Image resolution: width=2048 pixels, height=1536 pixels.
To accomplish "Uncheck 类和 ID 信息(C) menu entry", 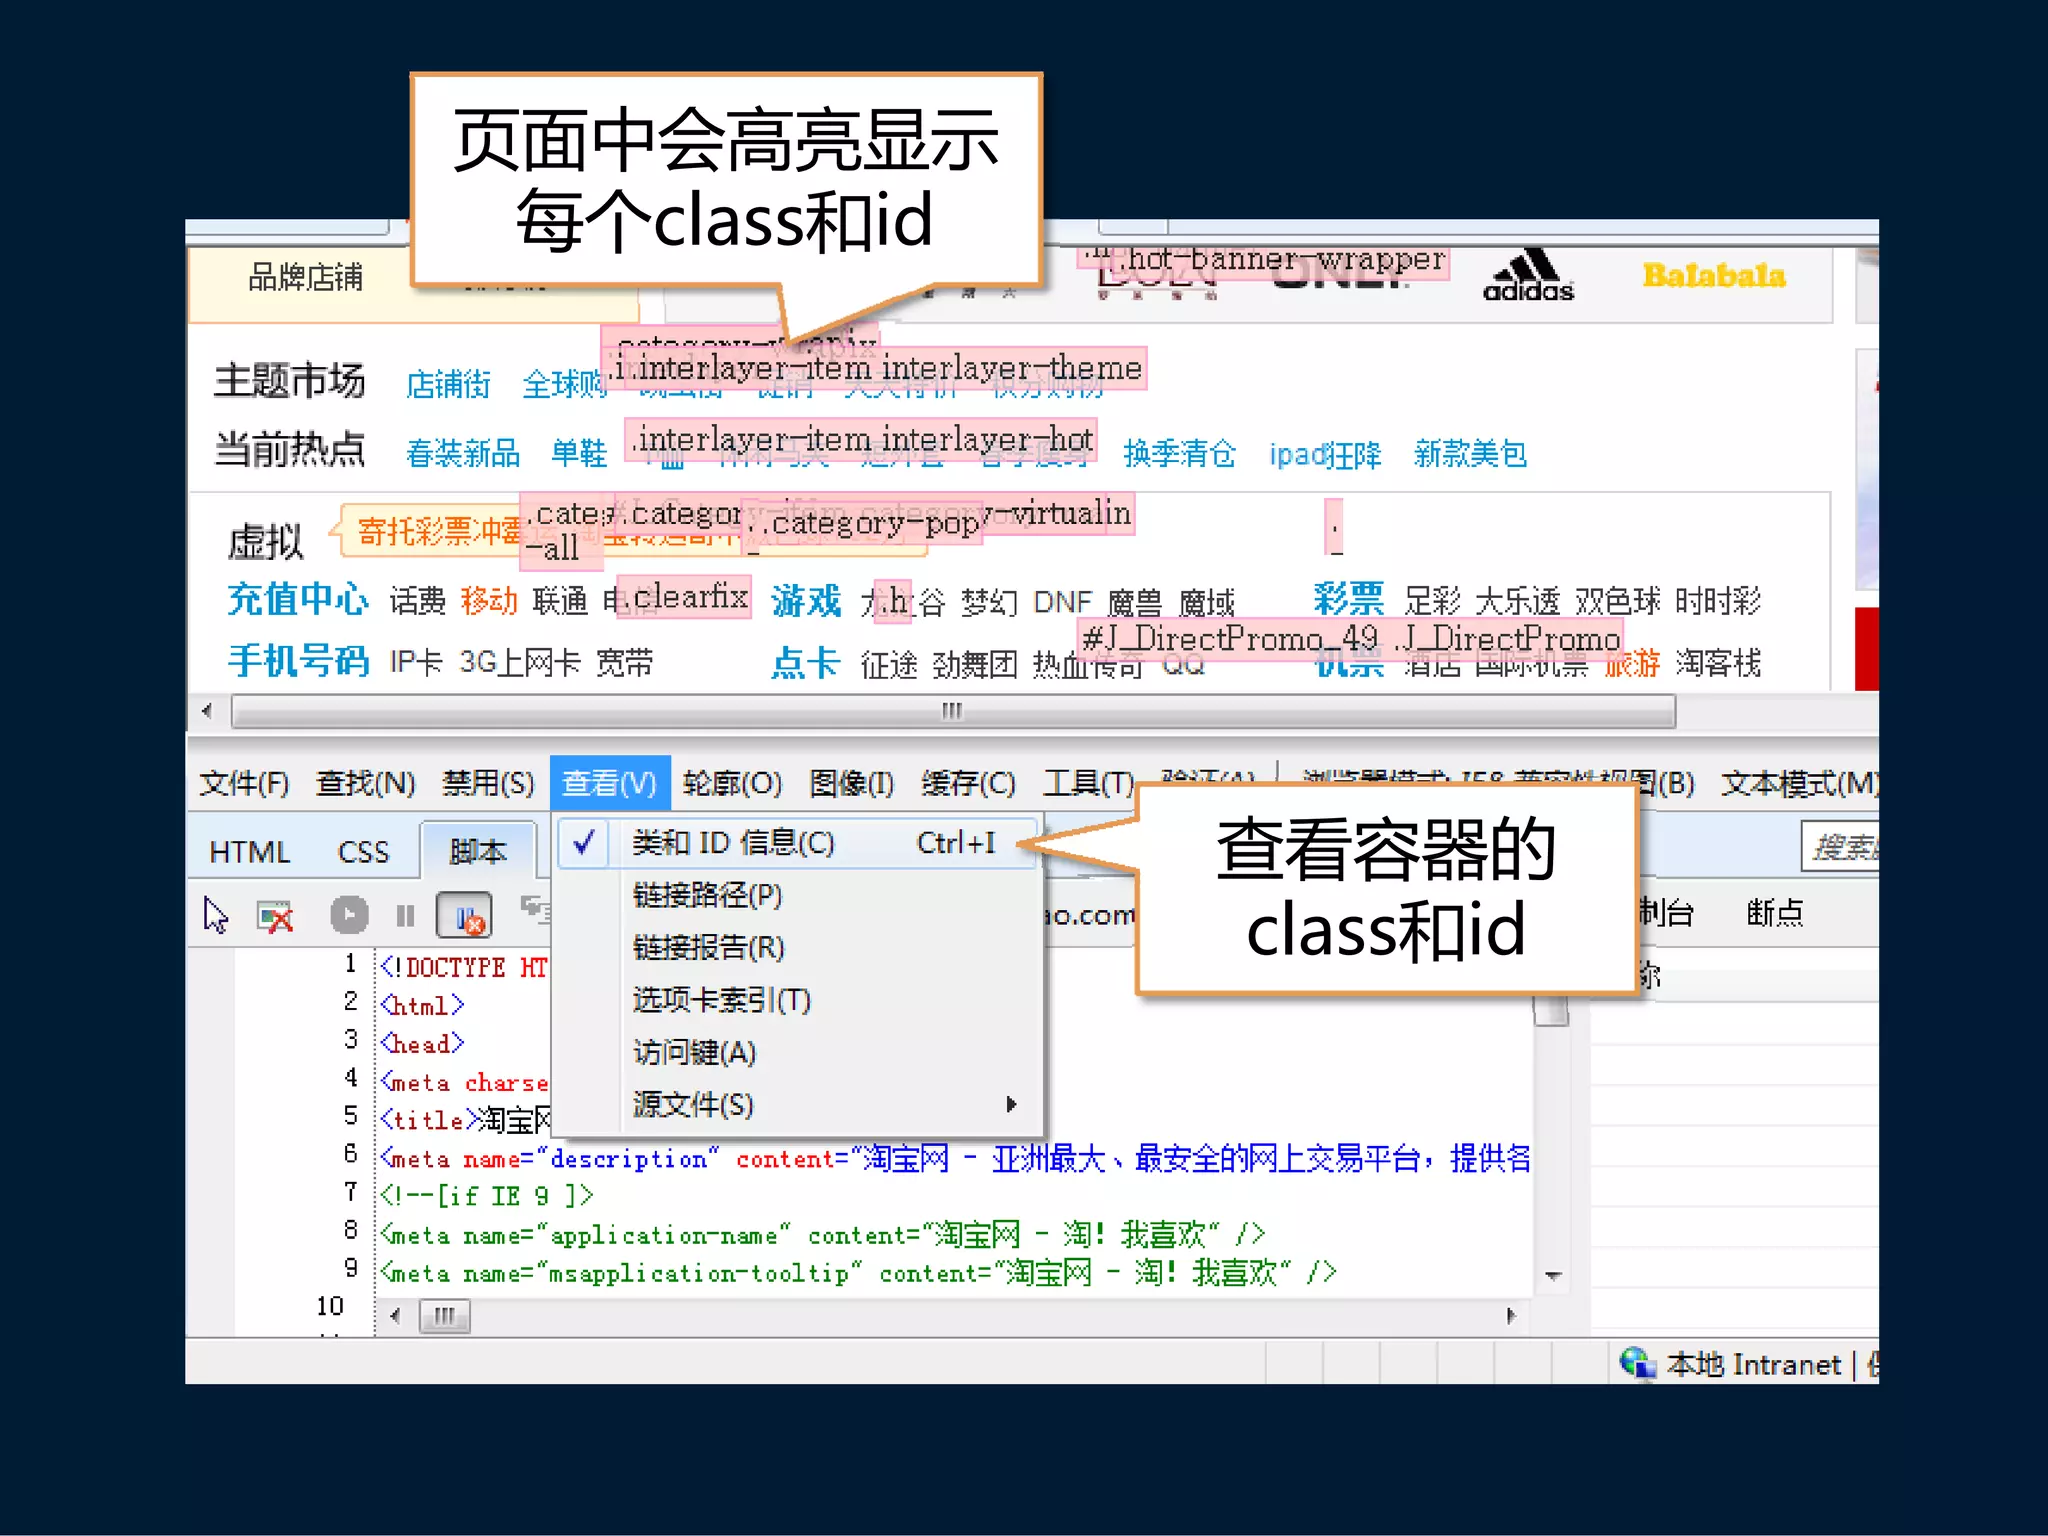I will (797, 843).
